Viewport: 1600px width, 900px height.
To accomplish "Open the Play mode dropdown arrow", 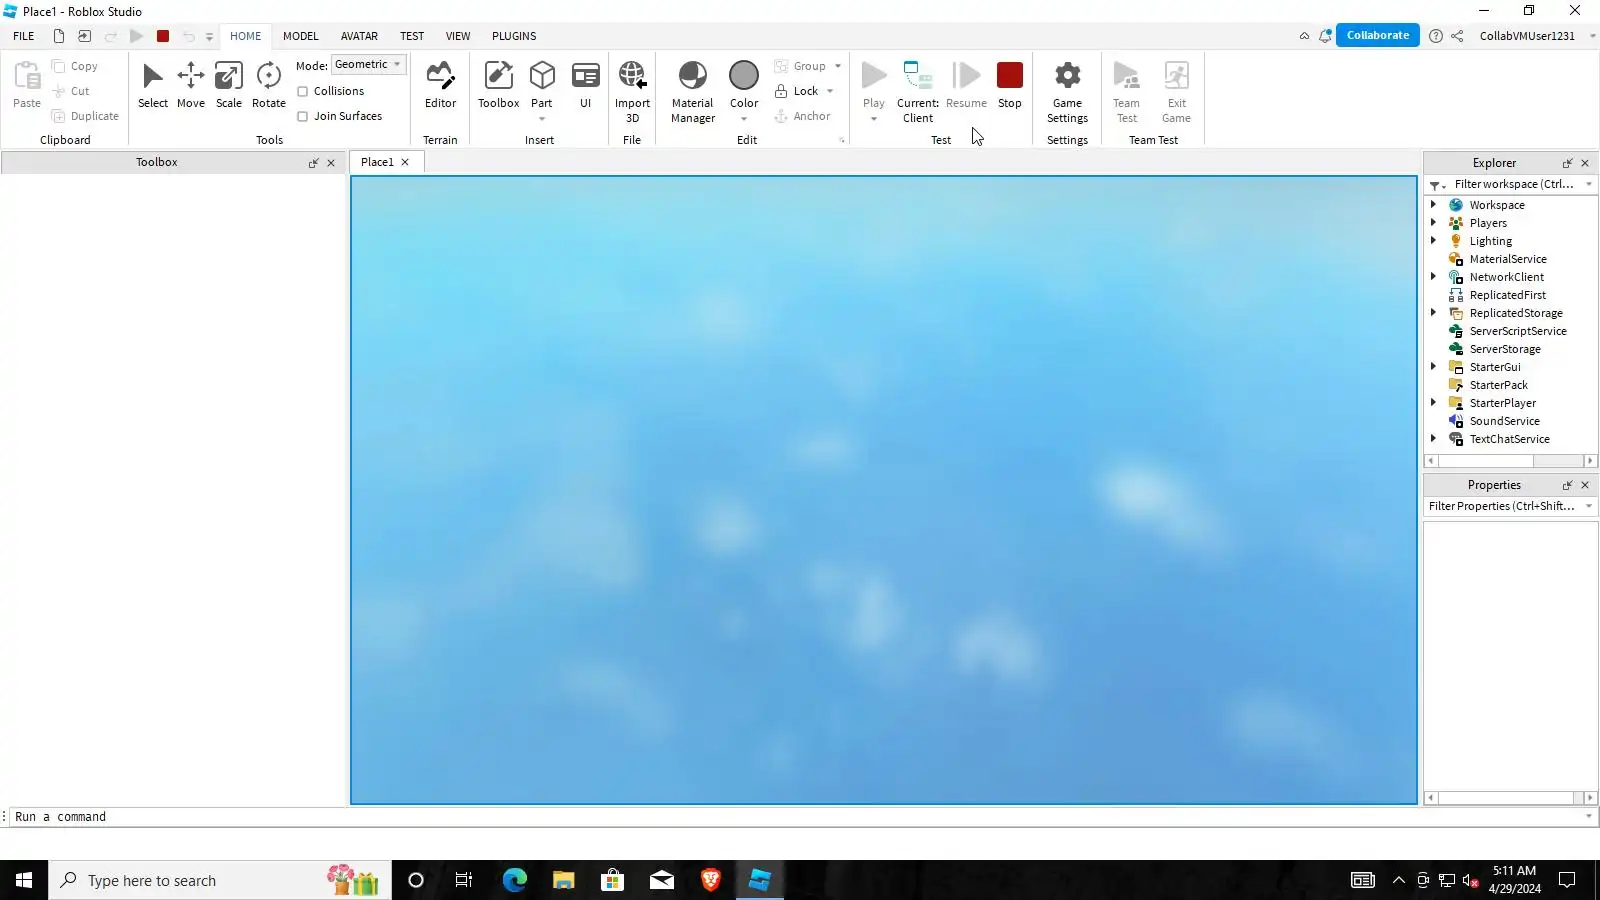I will point(874,119).
